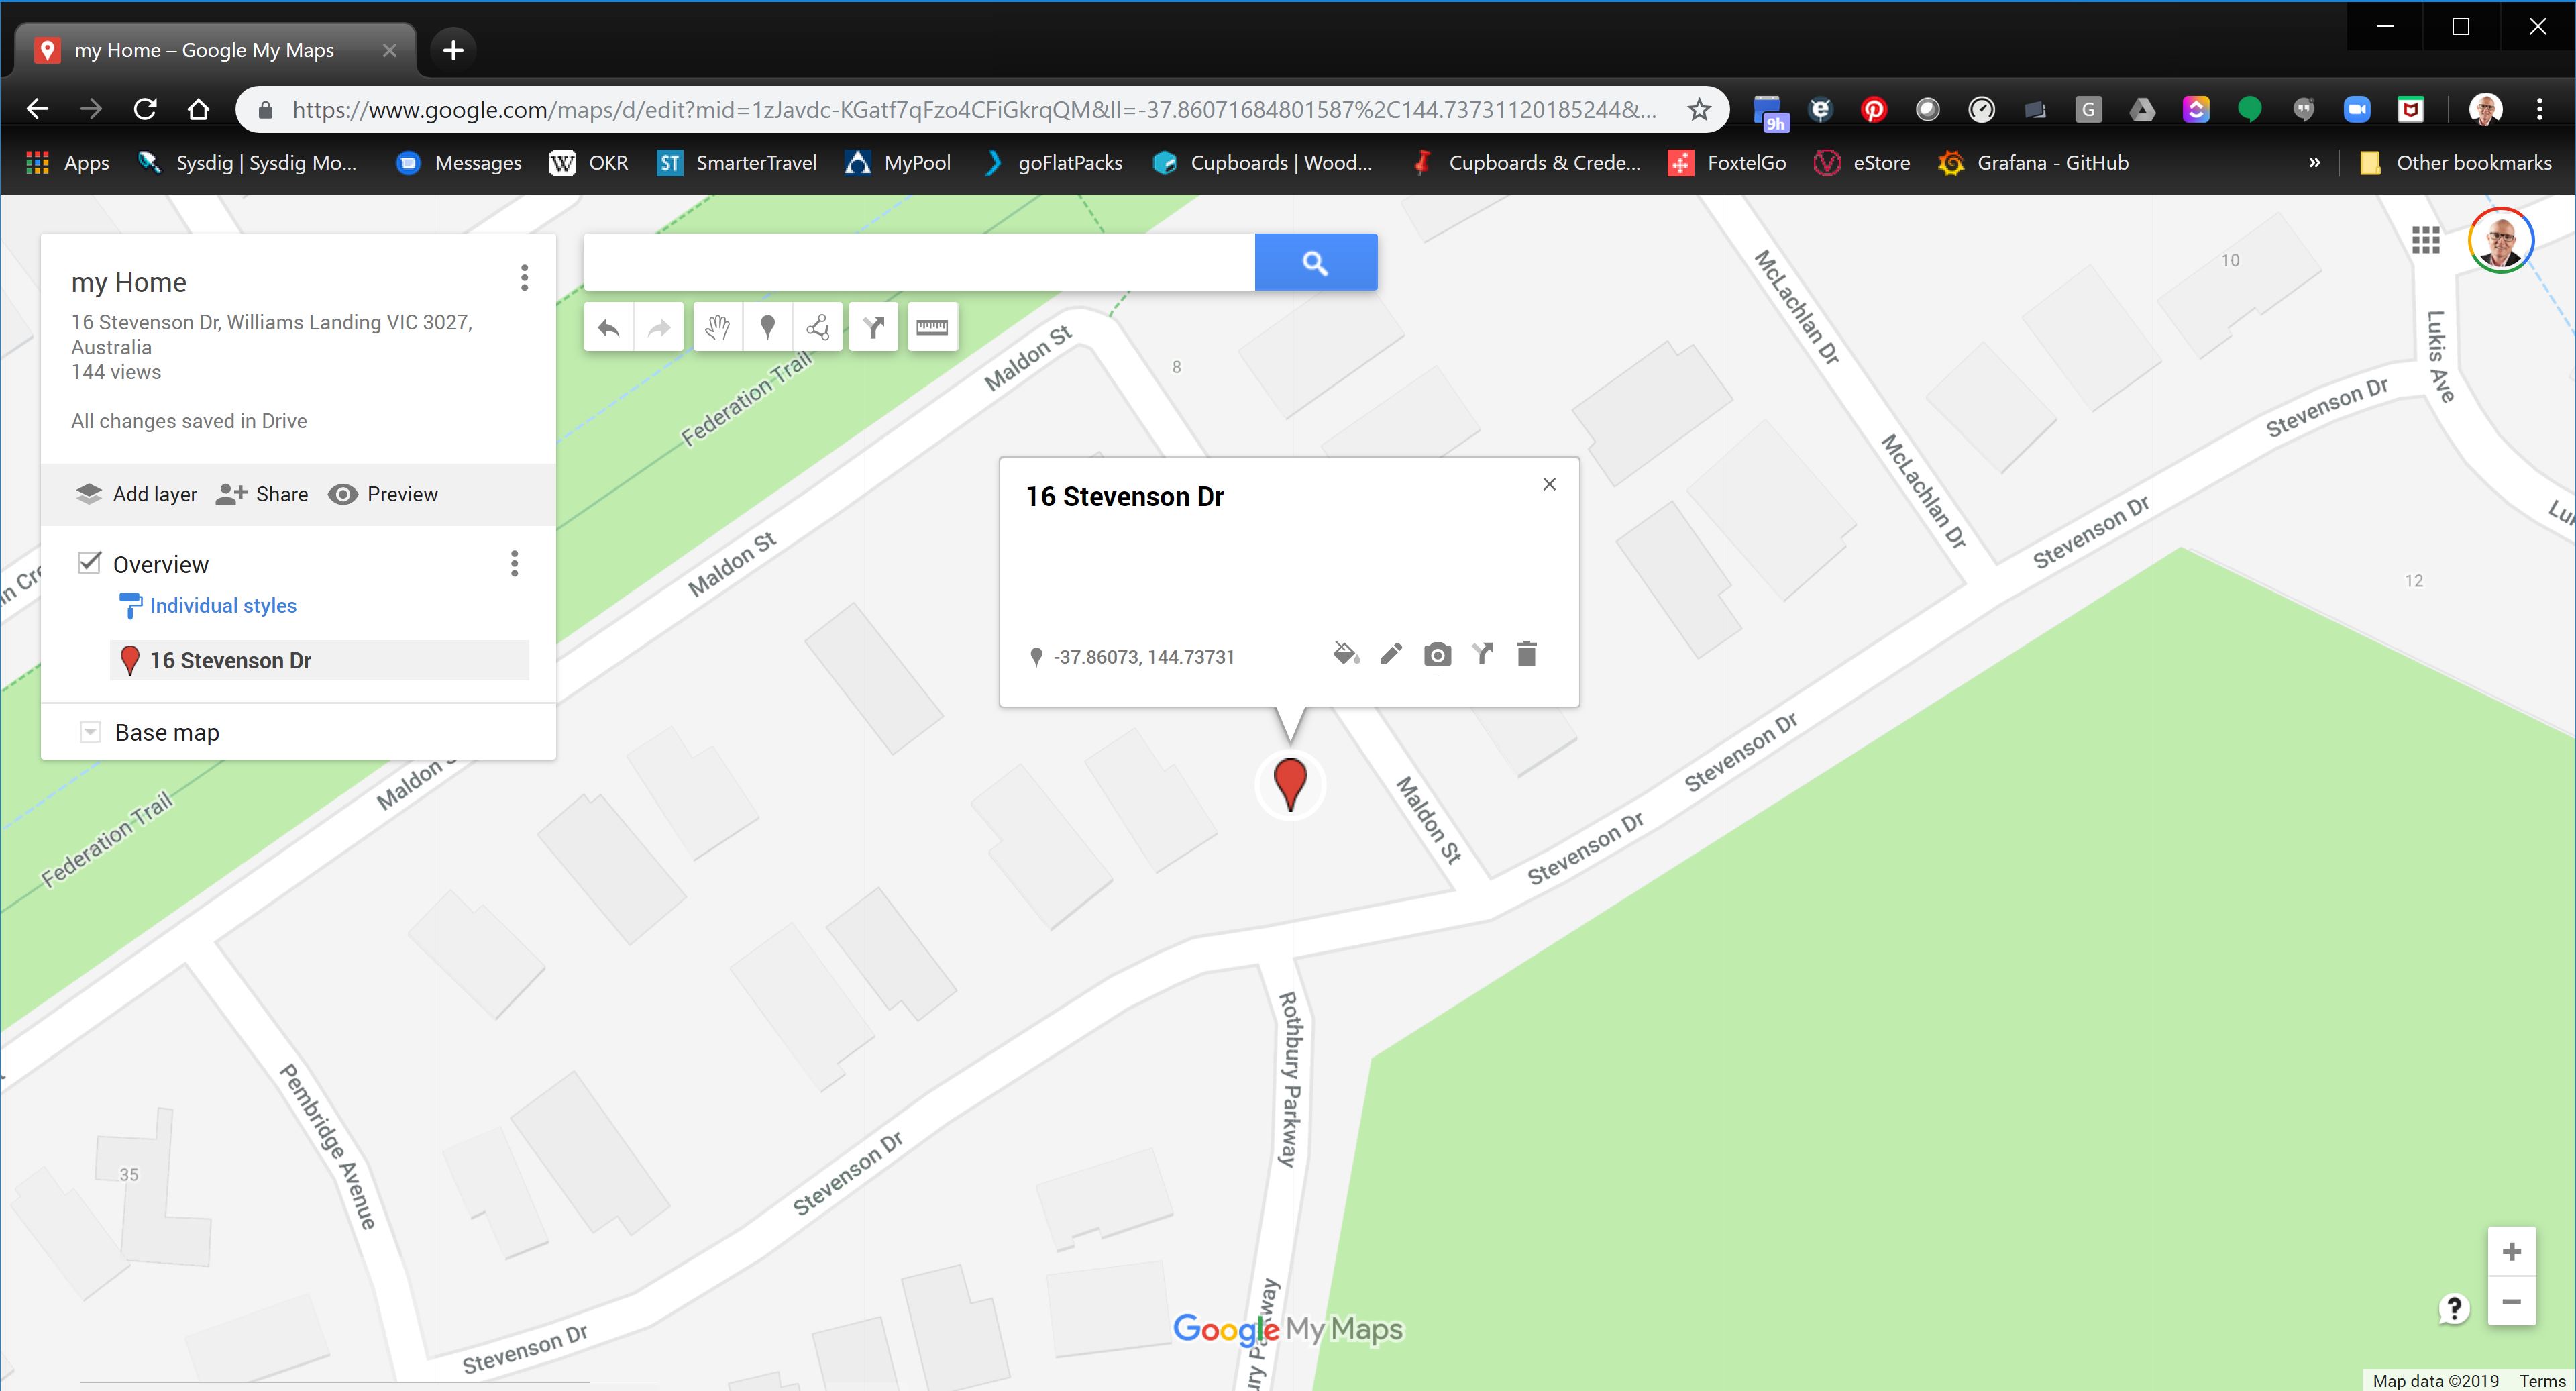Open the Google apps grid
Image resolution: width=2576 pixels, height=1391 pixels.
(2425, 240)
